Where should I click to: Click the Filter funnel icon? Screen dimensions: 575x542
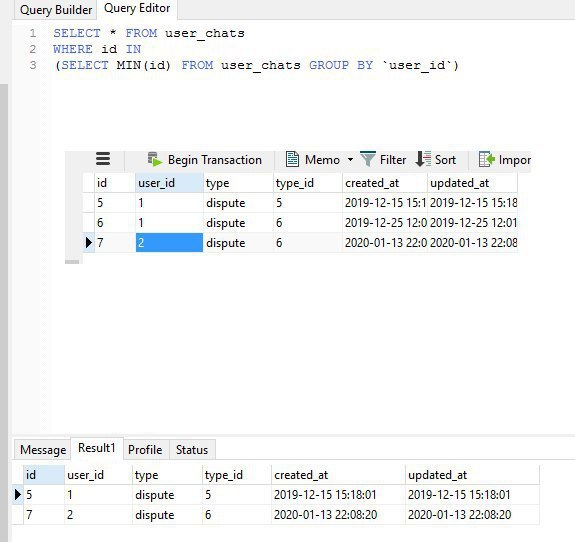[x=368, y=159]
